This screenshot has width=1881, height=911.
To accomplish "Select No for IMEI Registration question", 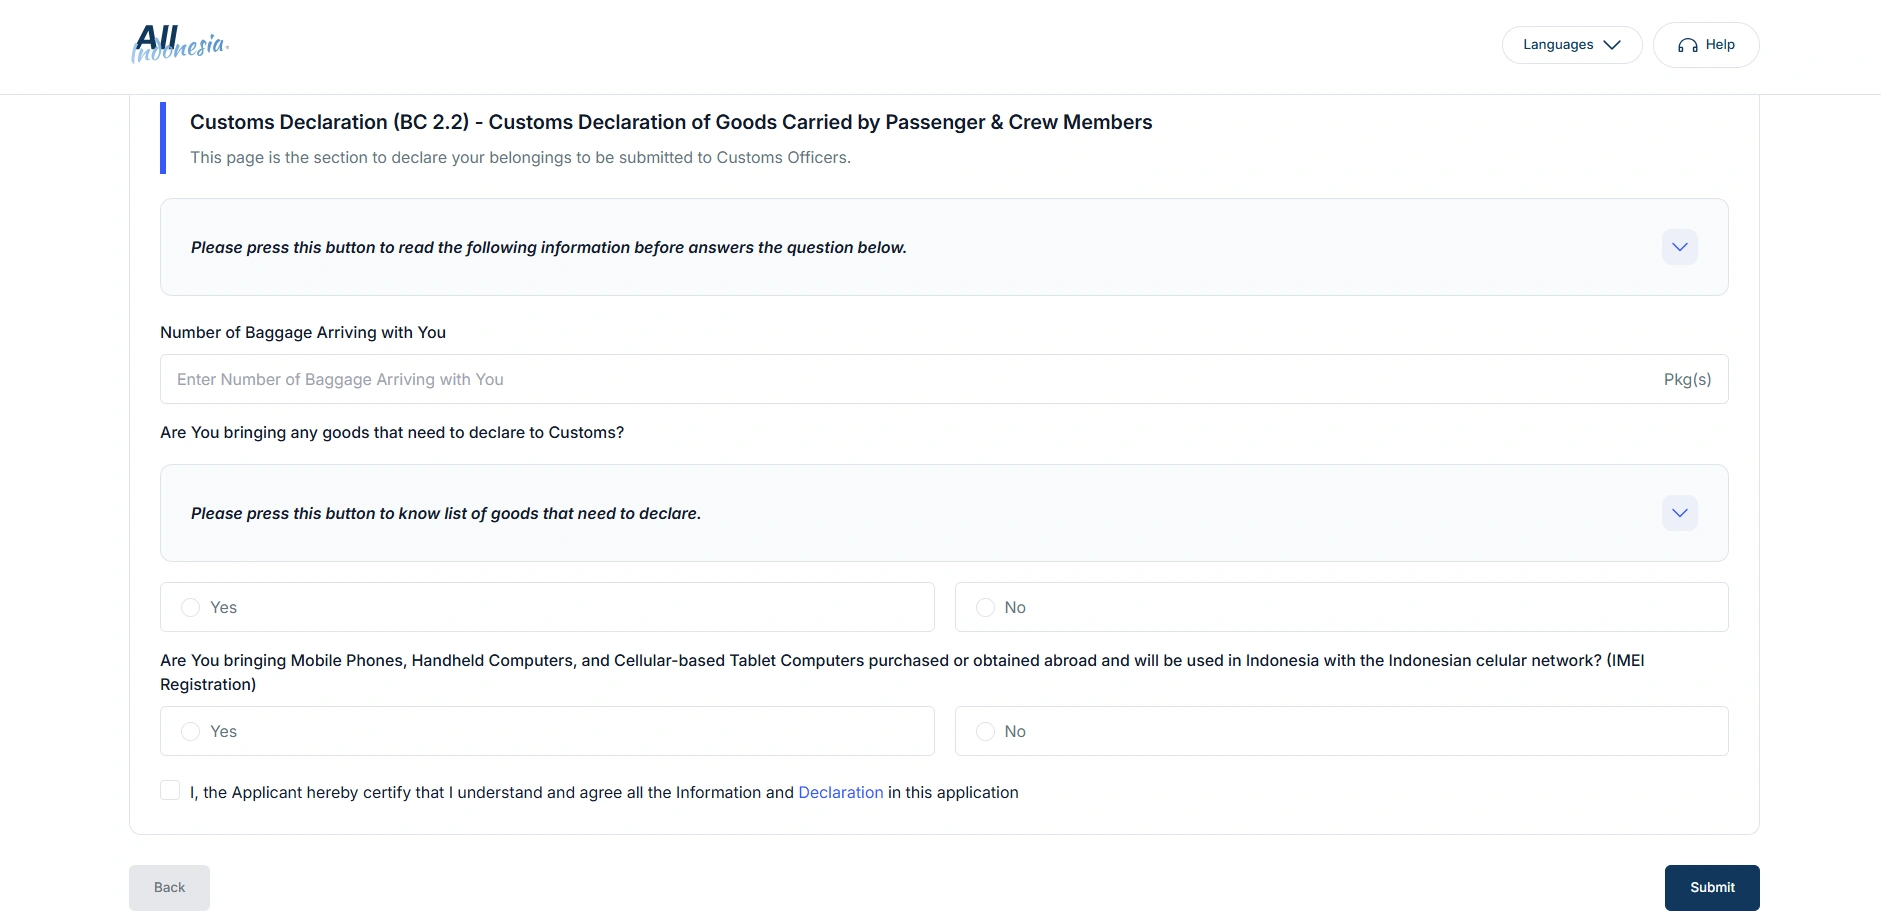I will (985, 731).
